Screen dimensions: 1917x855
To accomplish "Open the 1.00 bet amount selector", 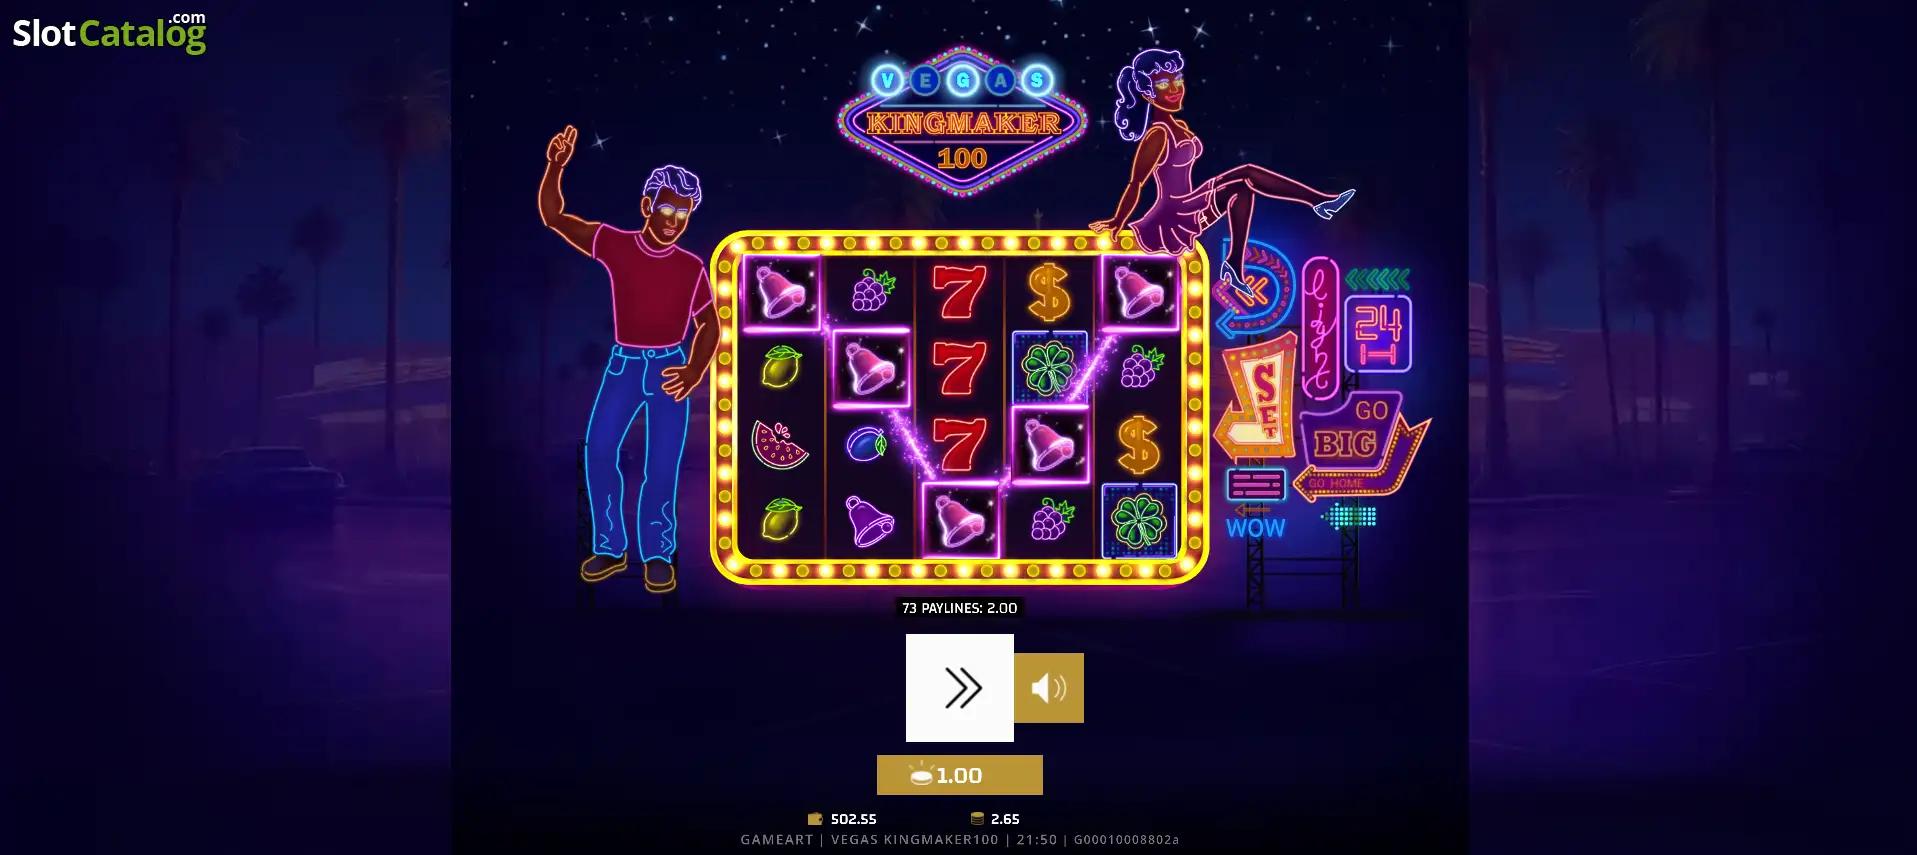I will click(x=959, y=775).
